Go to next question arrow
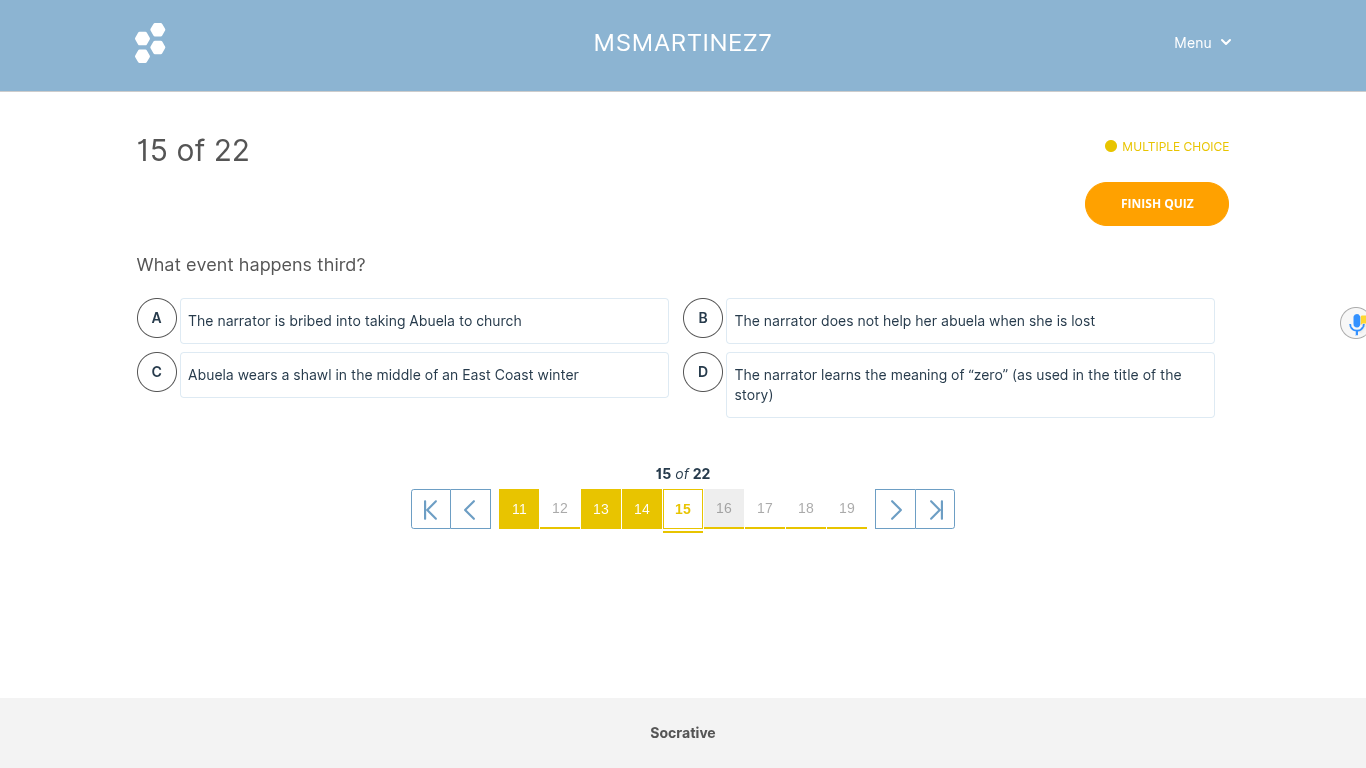1366x768 pixels. point(895,509)
